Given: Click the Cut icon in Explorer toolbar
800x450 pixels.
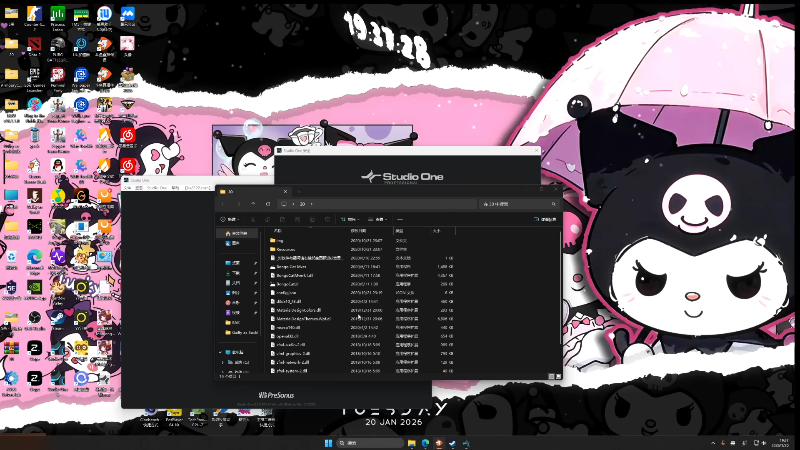Looking at the screenshot, I should (x=253, y=219).
